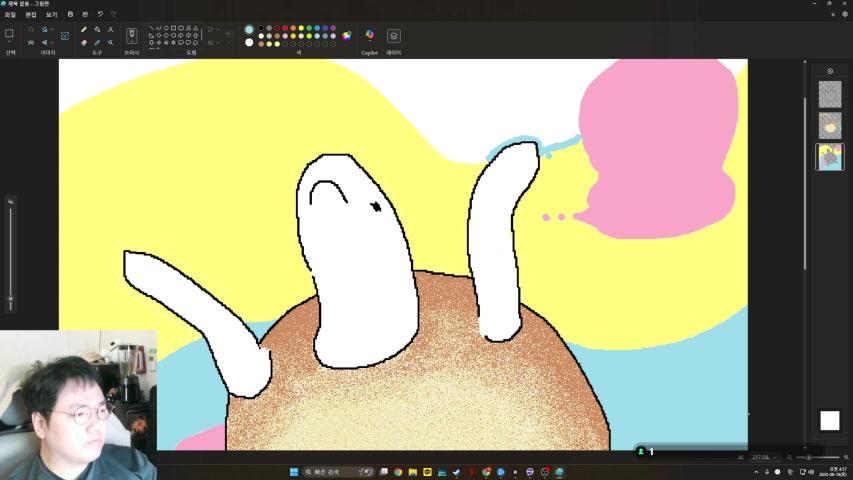Click the Redo arrow

114,14
